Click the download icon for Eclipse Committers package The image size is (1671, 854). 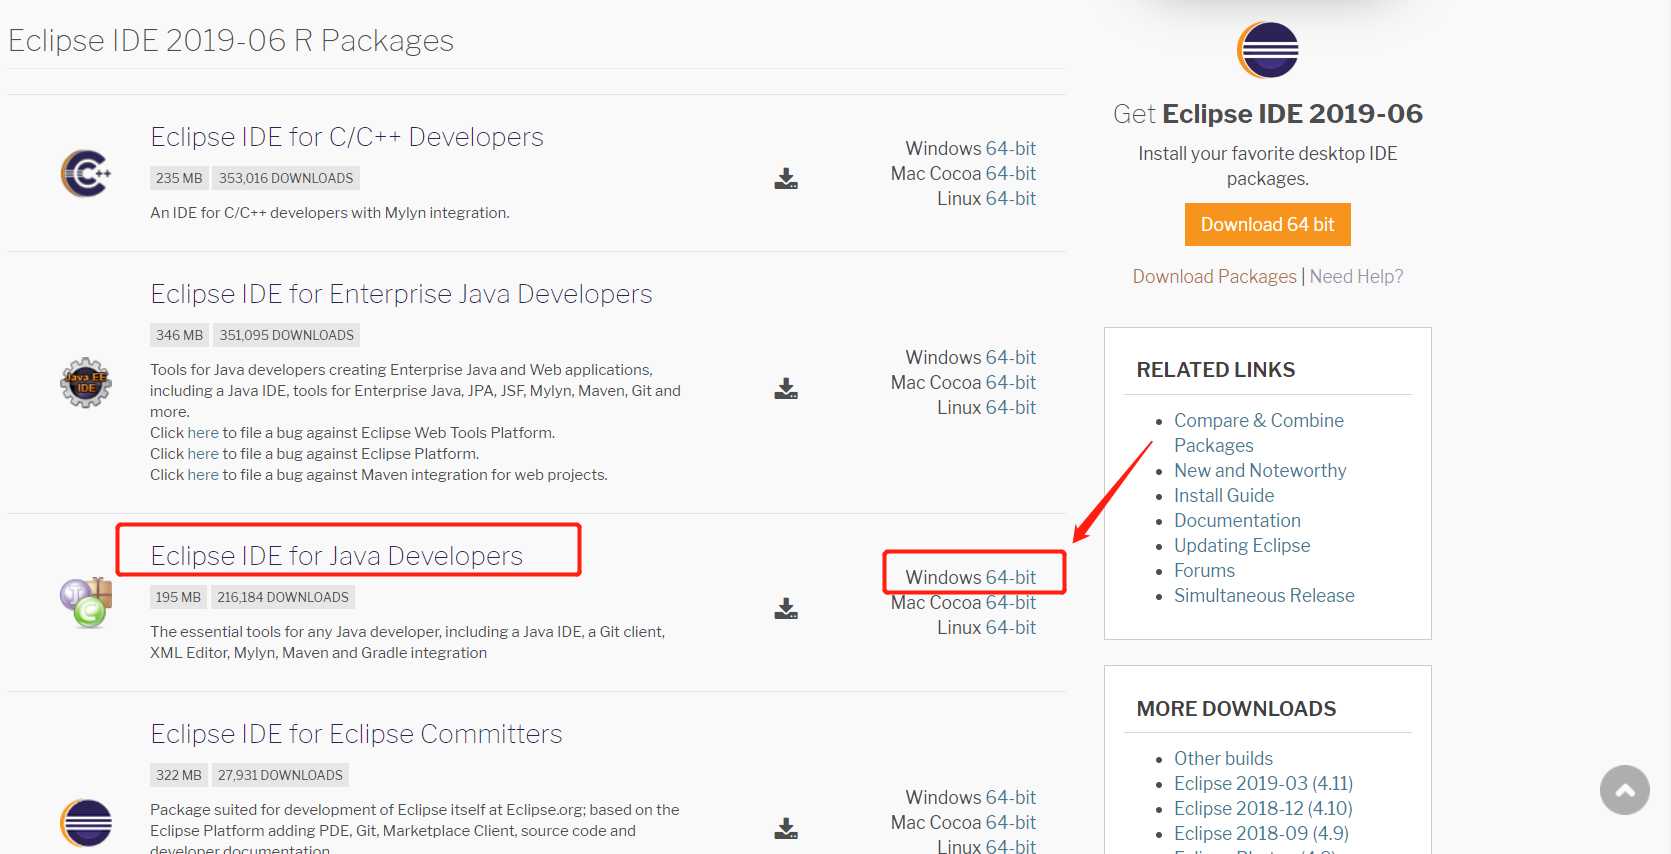pyautogui.click(x=786, y=829)
